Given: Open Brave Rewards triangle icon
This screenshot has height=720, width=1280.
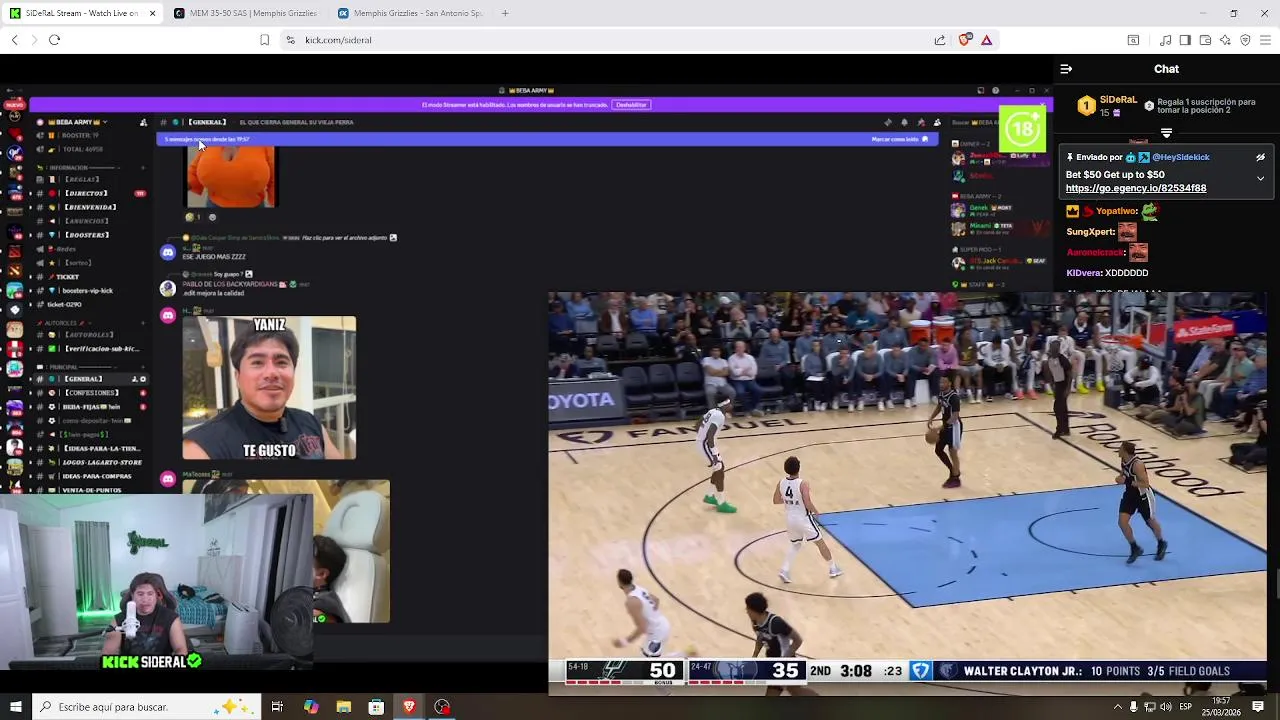Looking at the screenshot, I should pyautogui.click(x=986, y=40).
